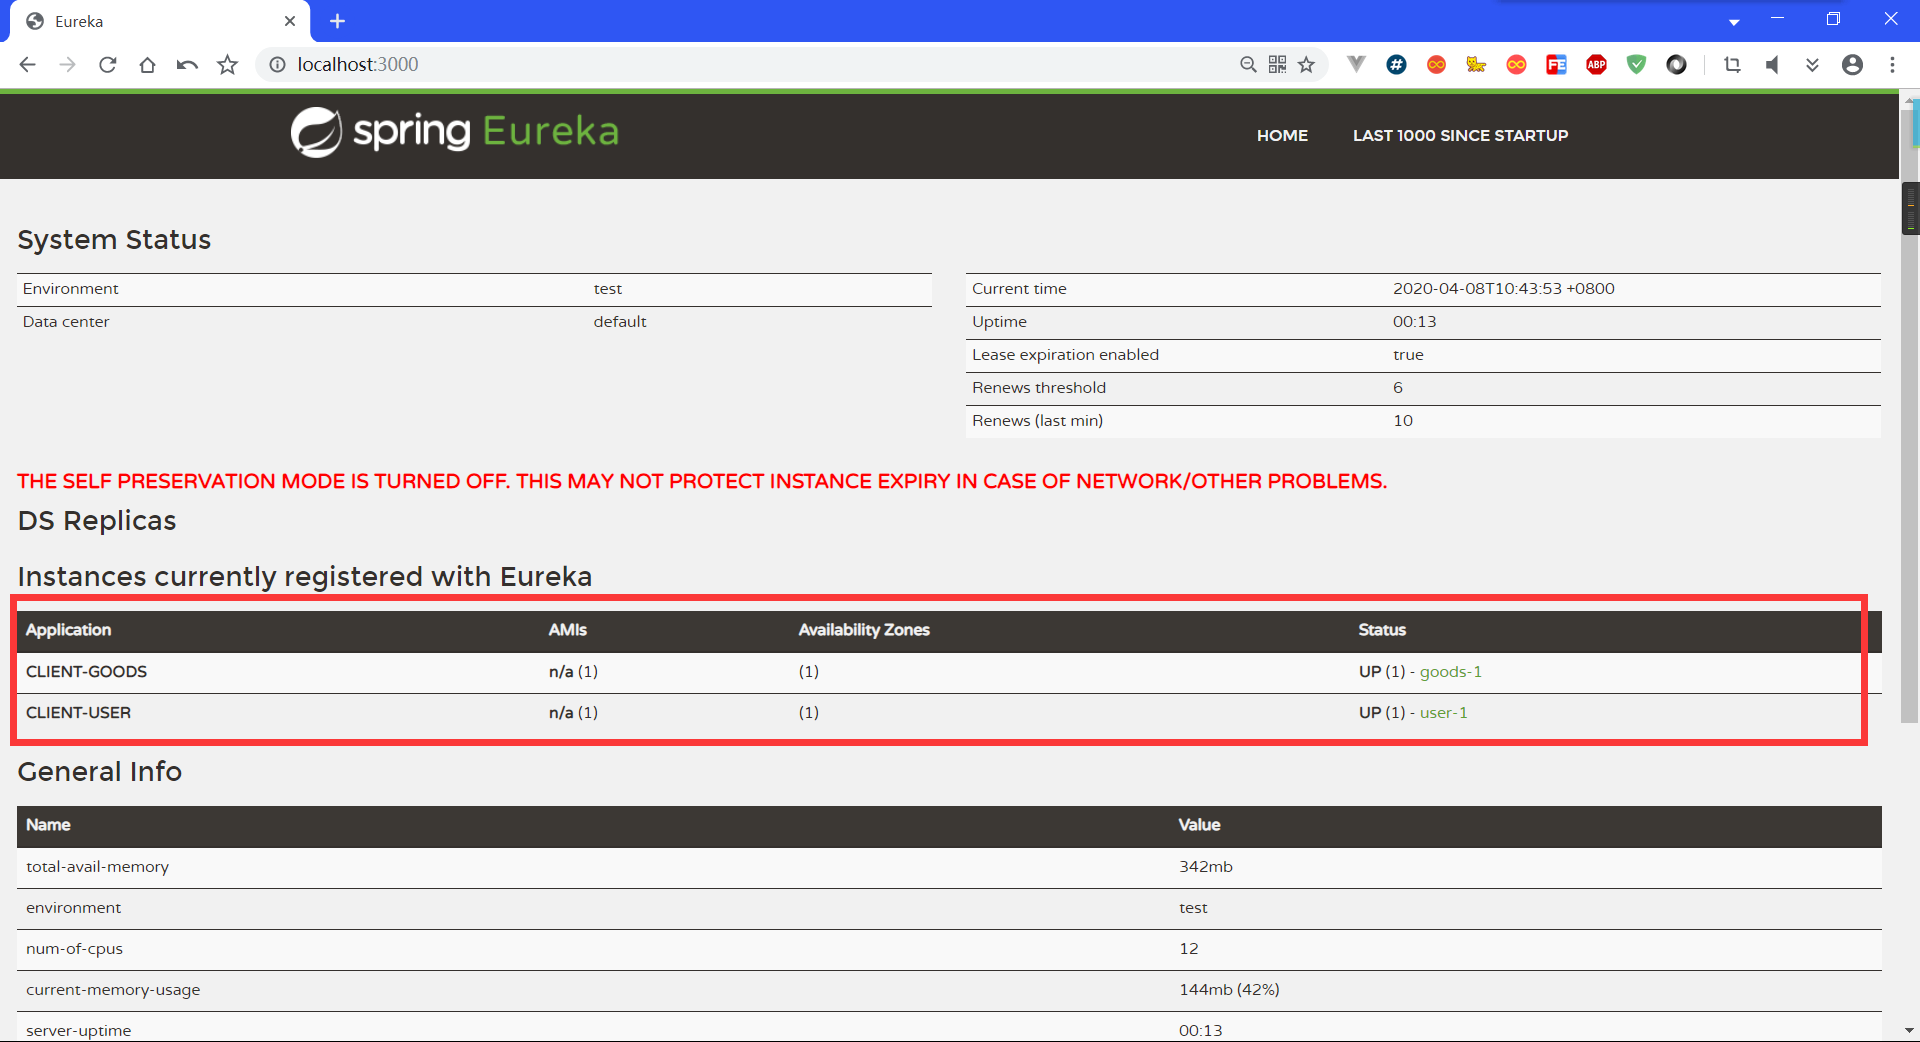Viewport: 1920px width, 1042px height.
Task: Open the browser three-dot menu
Action: pyautogui.click(x=1892, y=65)
